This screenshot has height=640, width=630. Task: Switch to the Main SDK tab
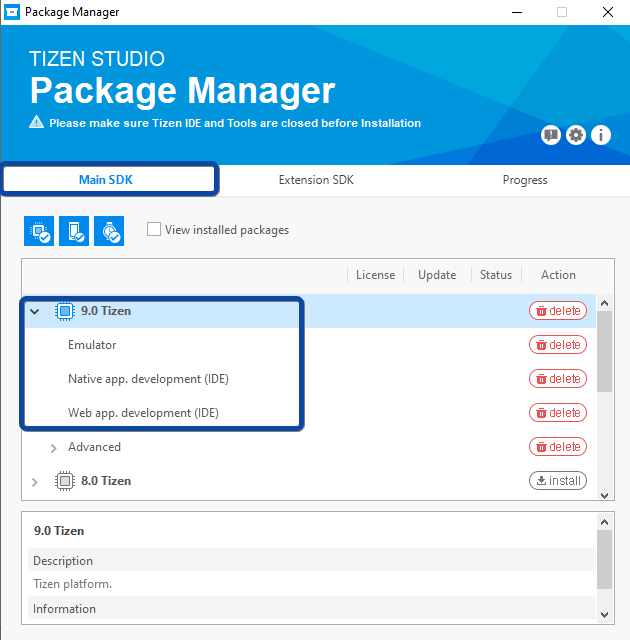click(106, 180)
